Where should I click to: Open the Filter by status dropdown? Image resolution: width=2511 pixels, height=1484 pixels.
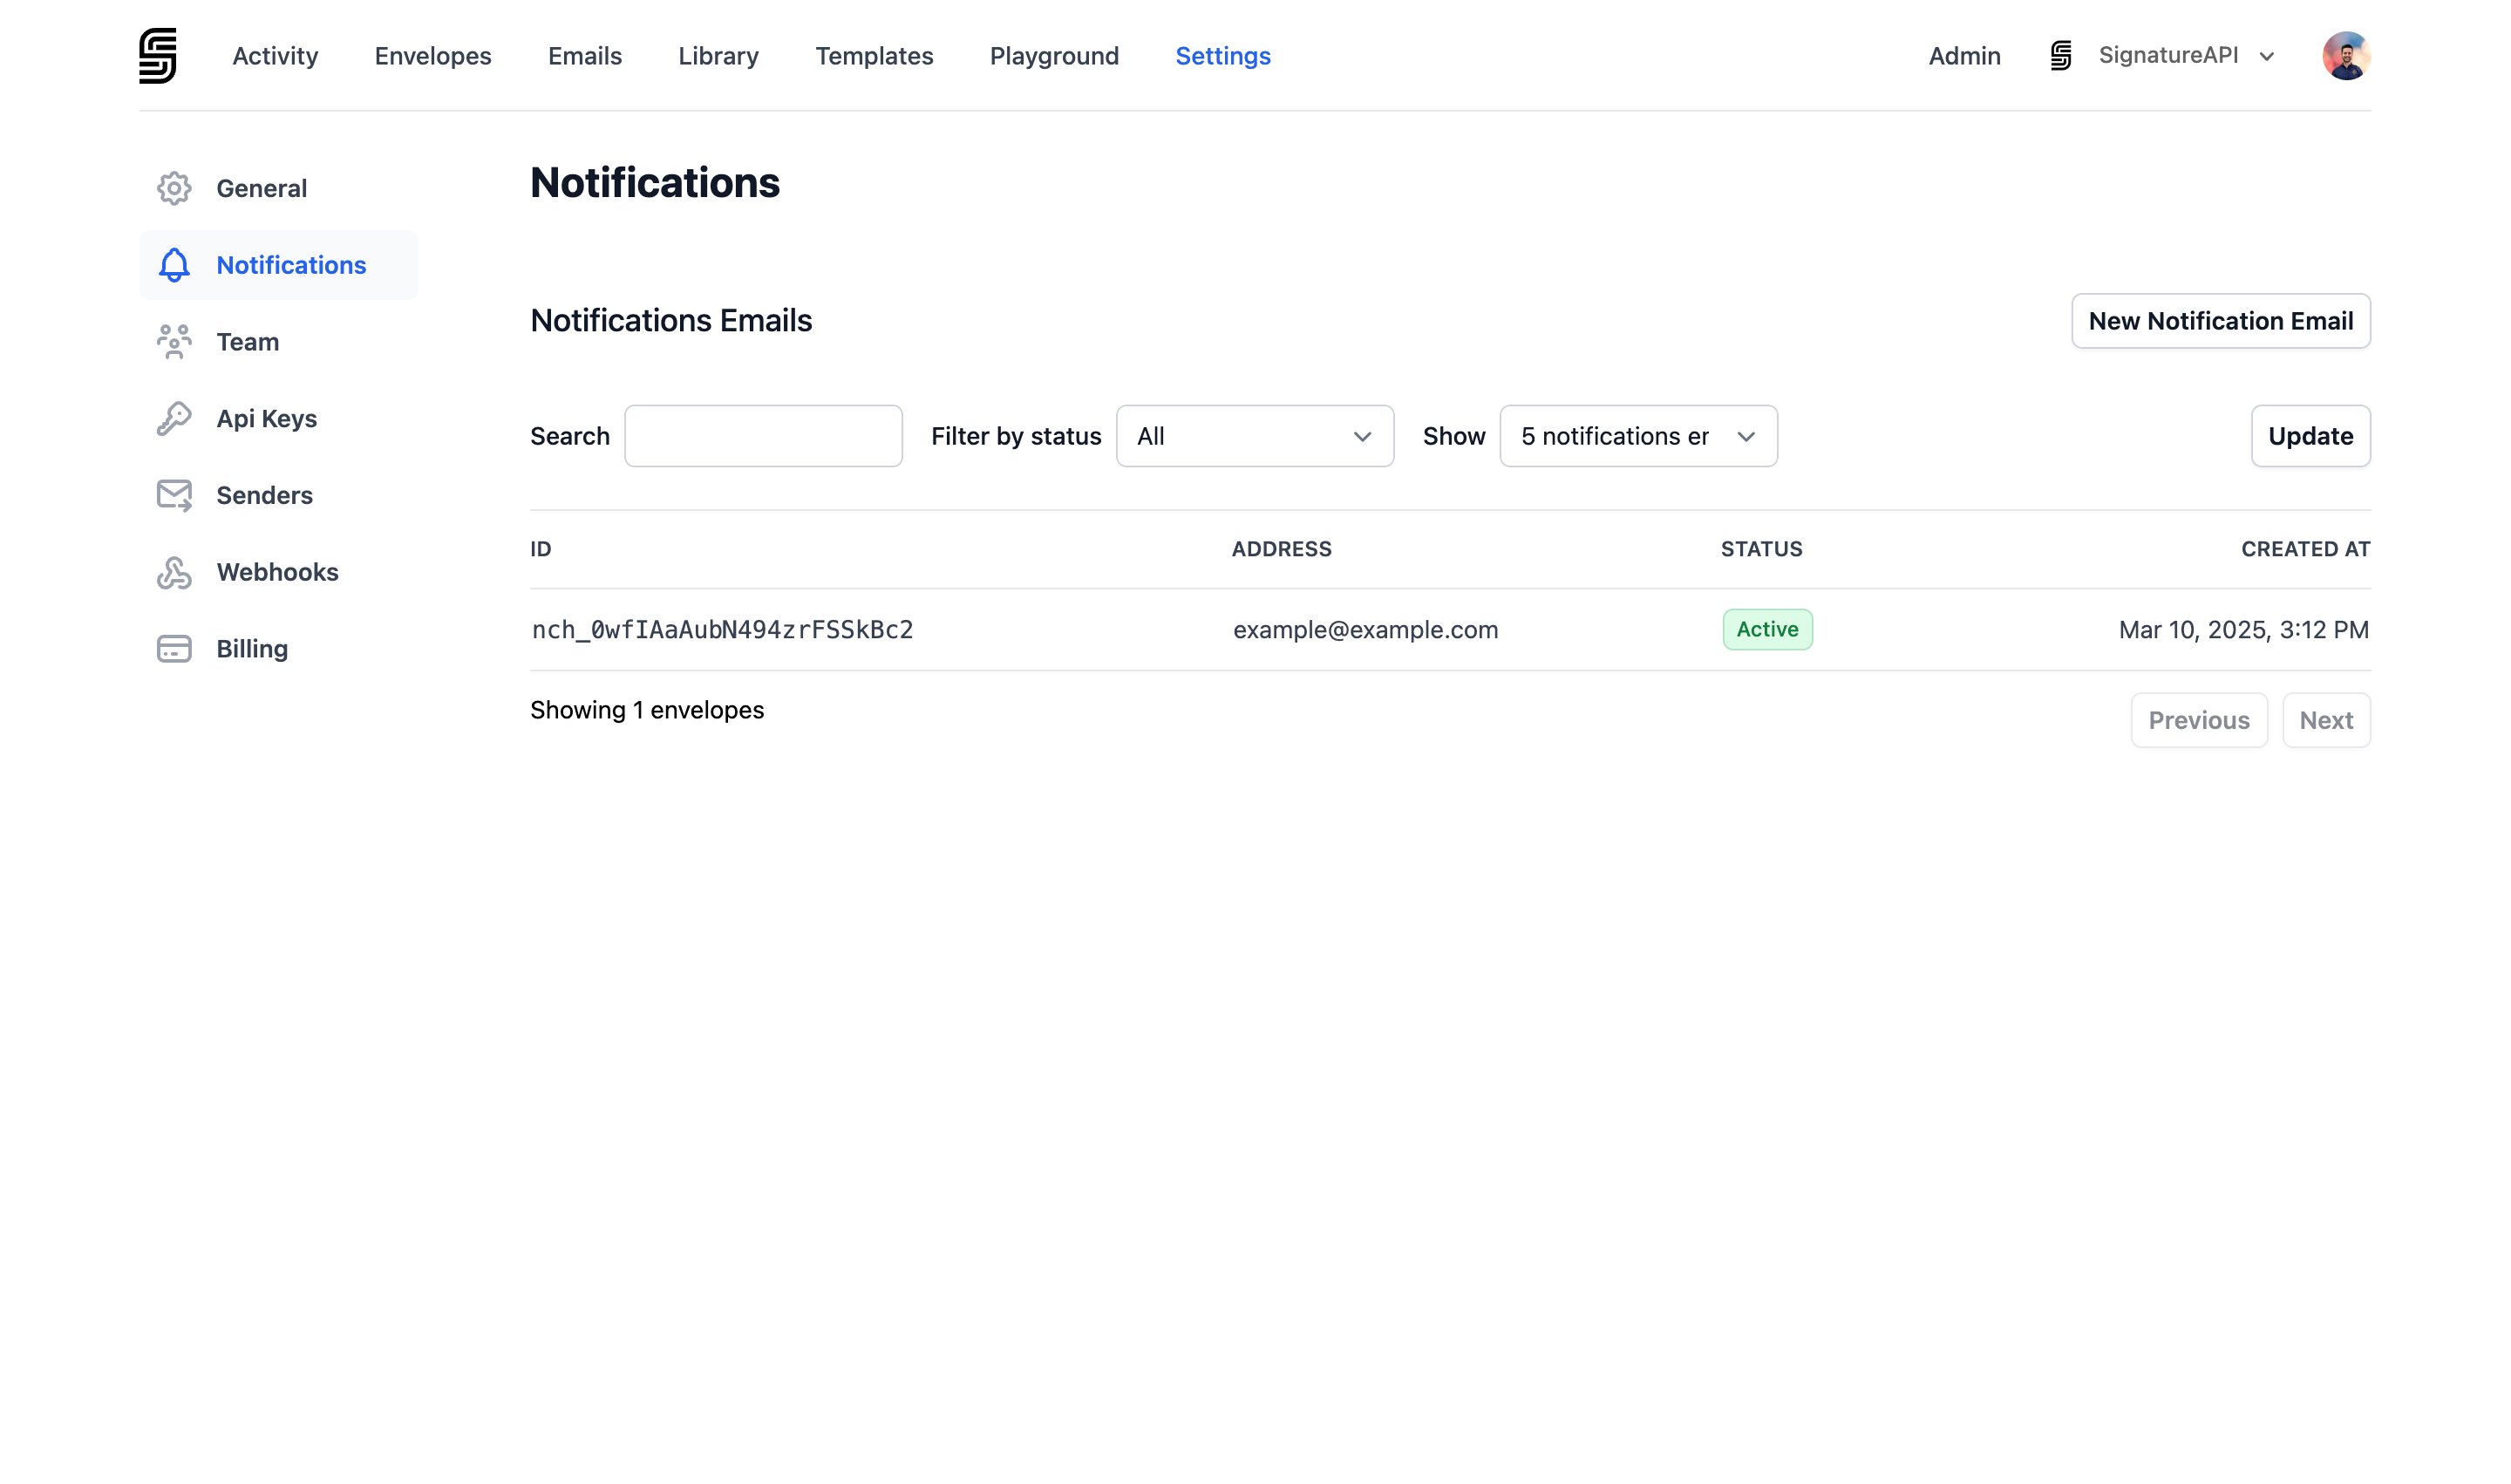point(1254,436)
